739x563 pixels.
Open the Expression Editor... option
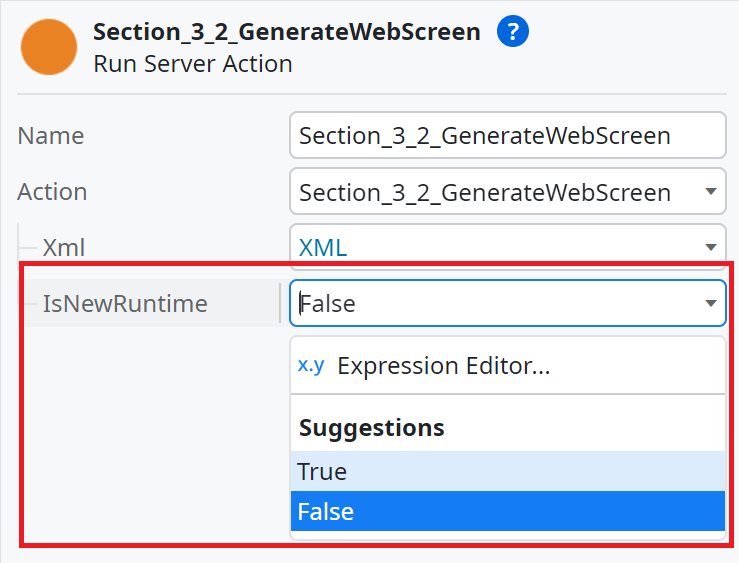coord(443,366)
